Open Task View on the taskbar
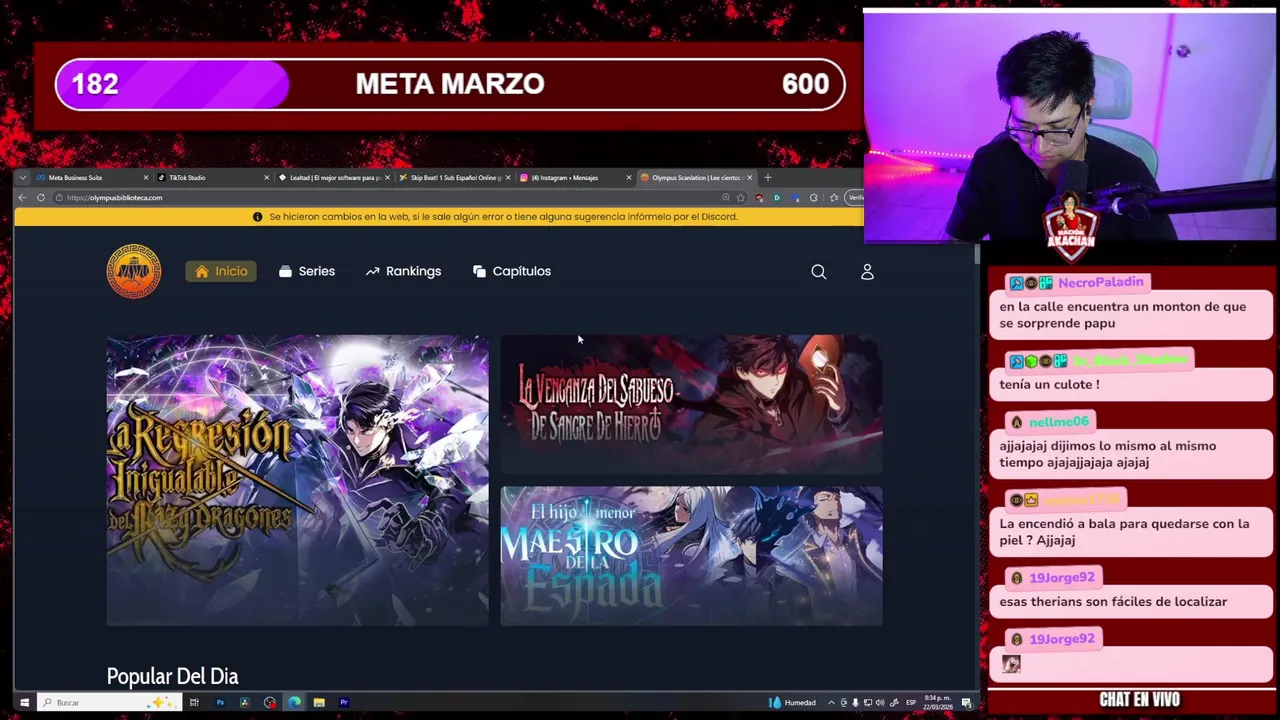The image size is (1280, 720). click(x=194, y=703)
